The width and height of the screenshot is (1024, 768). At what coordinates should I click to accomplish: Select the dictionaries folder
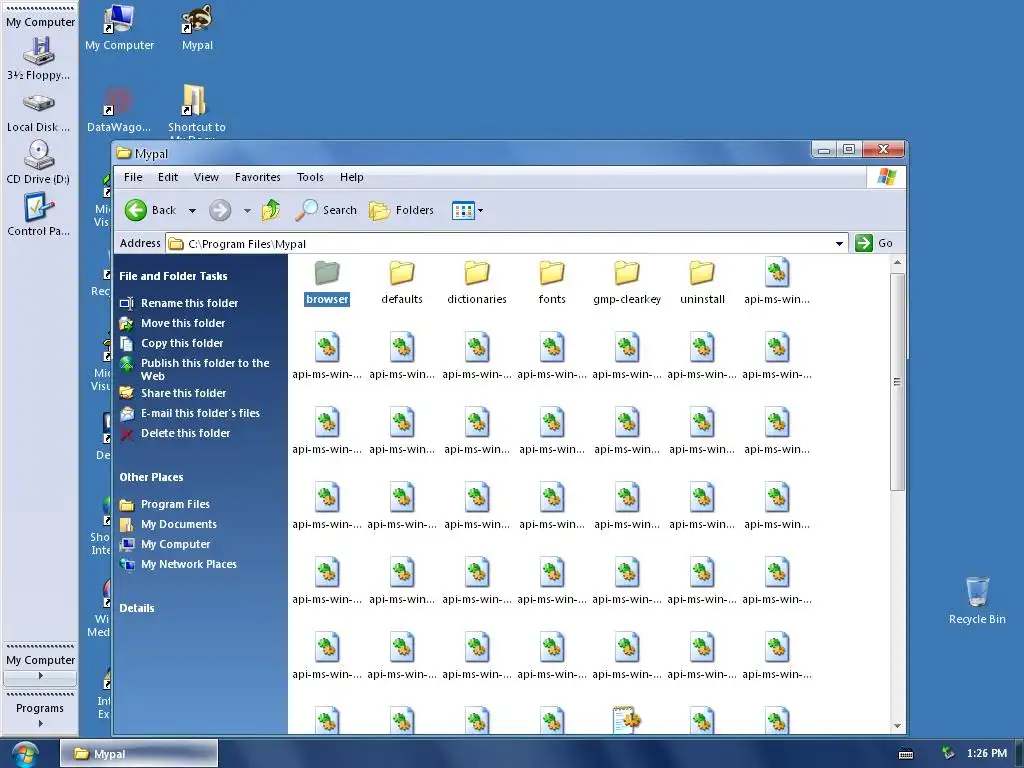pos(477,281)
